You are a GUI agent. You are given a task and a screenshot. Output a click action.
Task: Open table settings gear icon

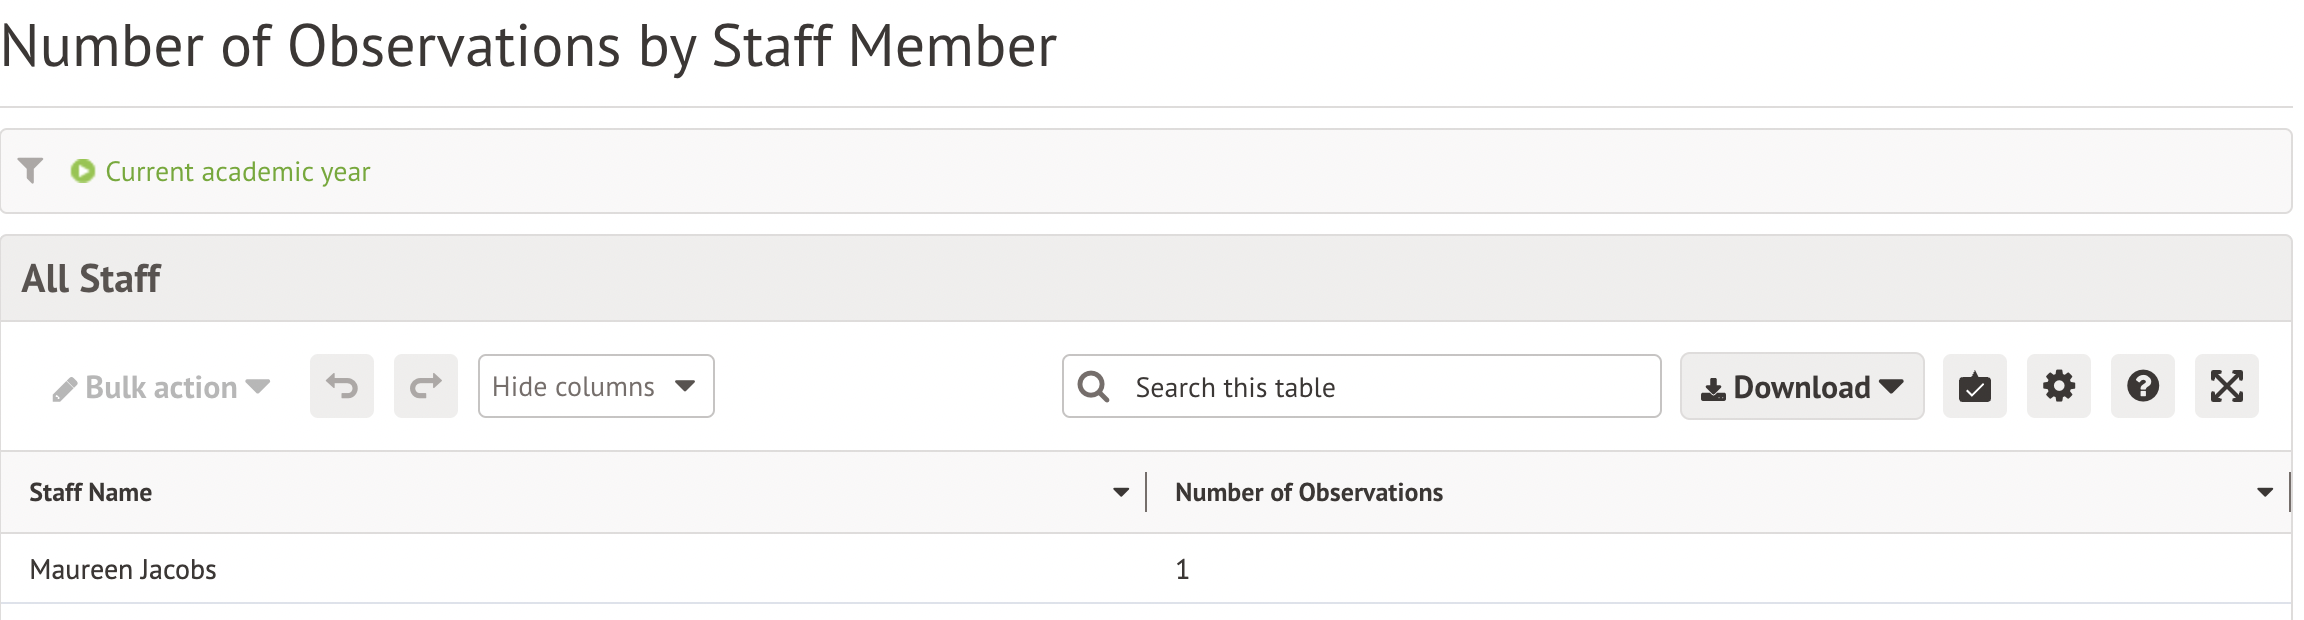point(2058,386)
